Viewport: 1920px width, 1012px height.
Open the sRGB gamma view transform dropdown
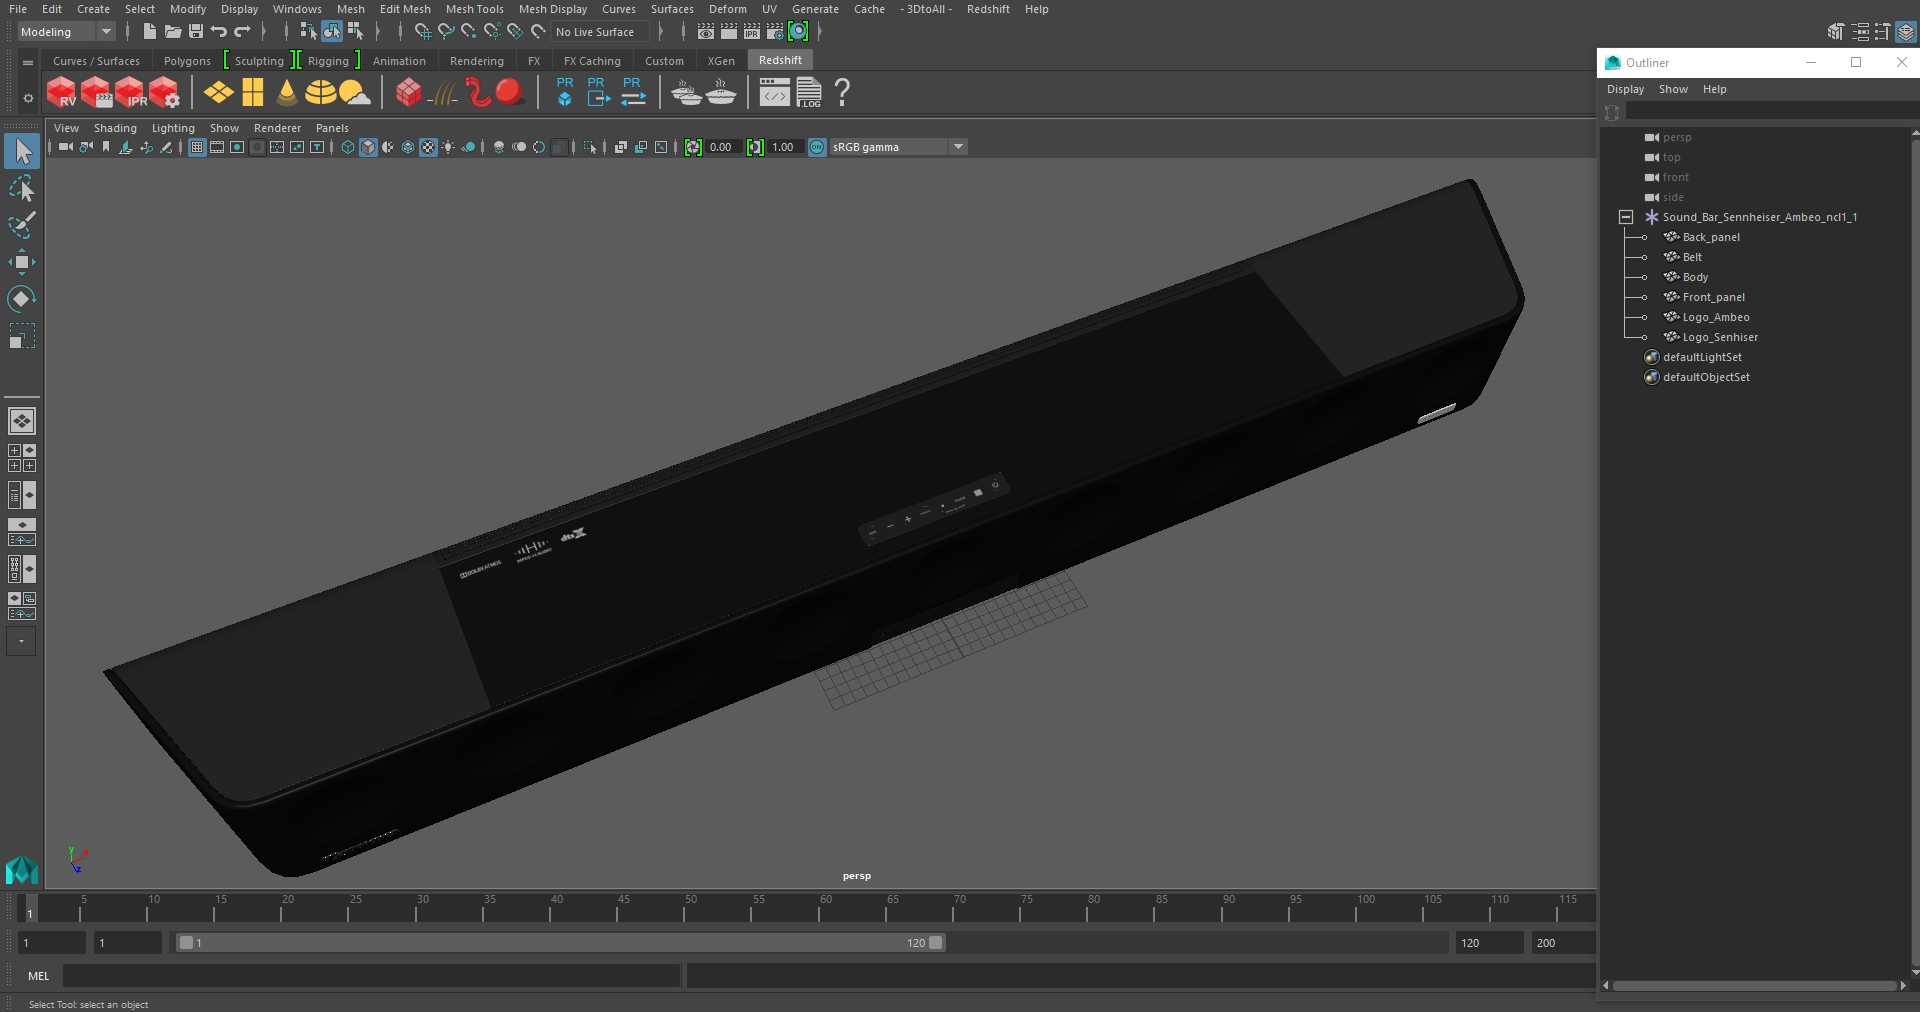tap(898, 147)
